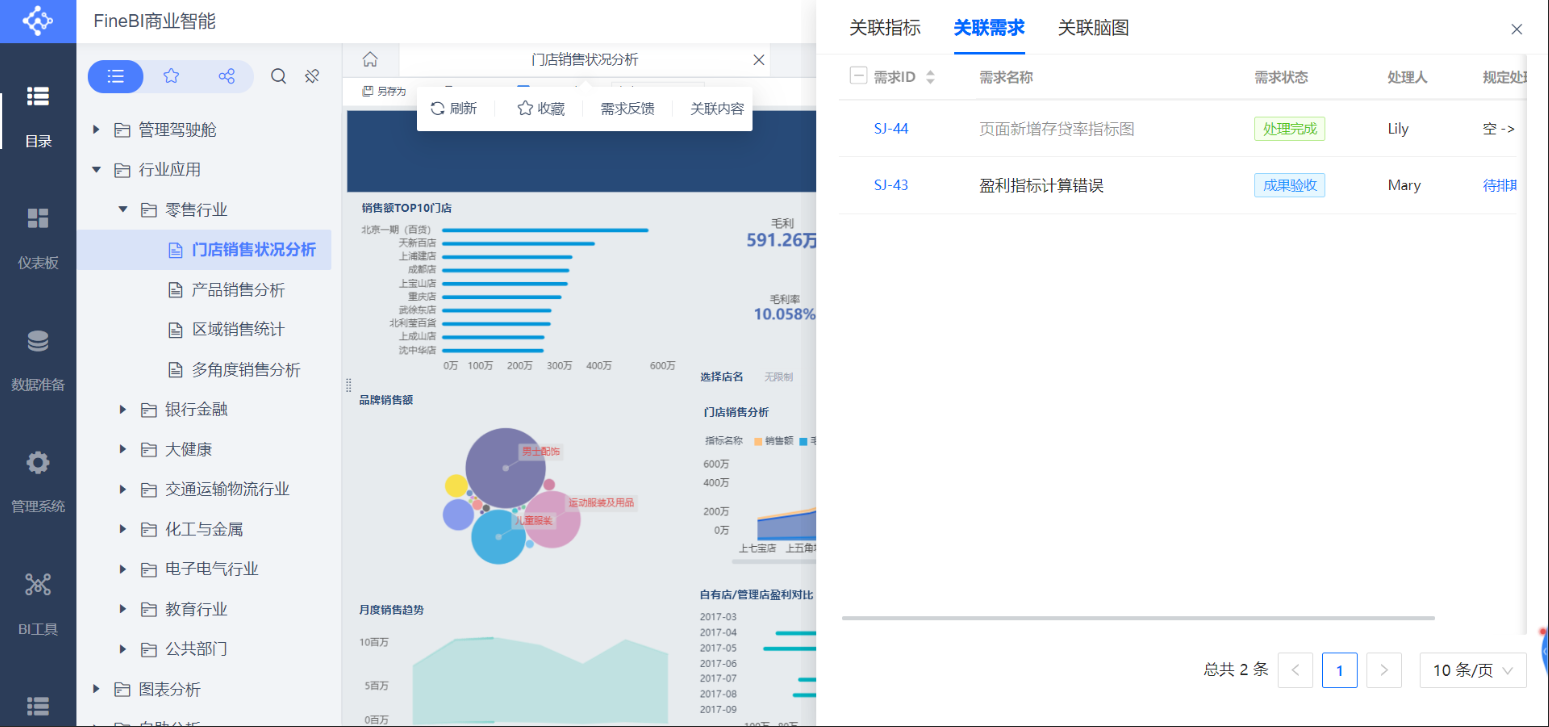Switch to the 关联脑图 tab
1549x727 pixels.
click(x=1094, y=28)
